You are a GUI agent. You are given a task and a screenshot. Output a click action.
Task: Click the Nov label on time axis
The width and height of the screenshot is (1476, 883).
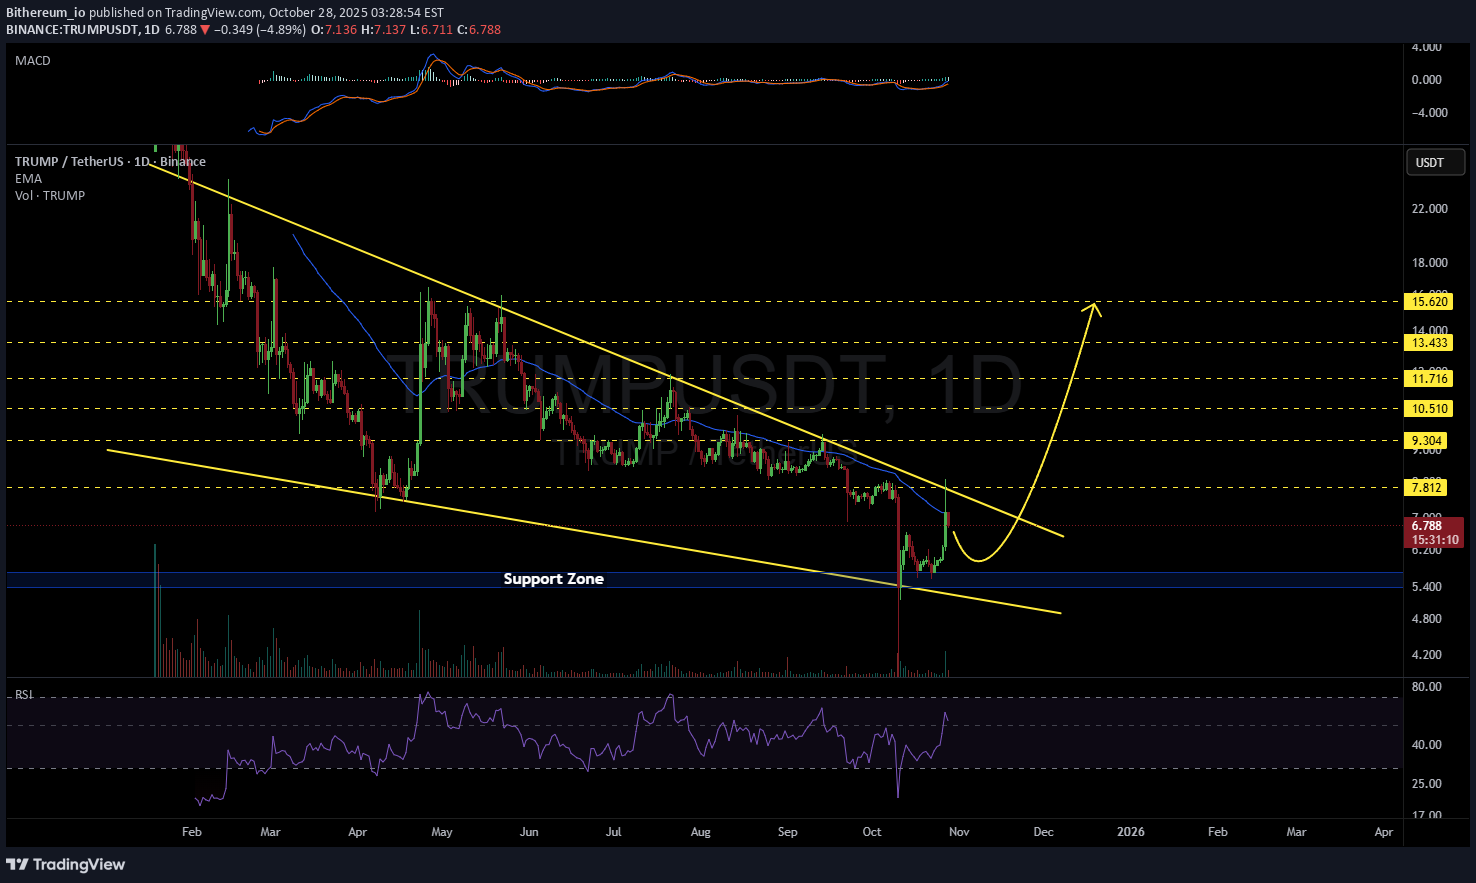[958, 832]
